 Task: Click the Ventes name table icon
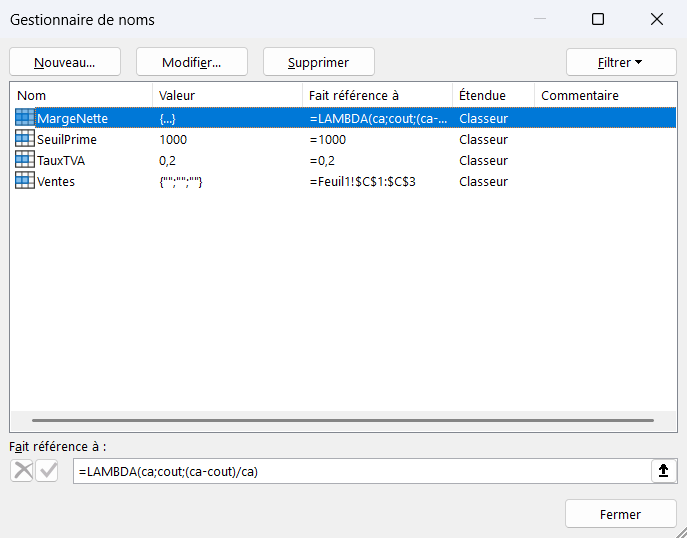pyautogui.click(x=25, y=181)
